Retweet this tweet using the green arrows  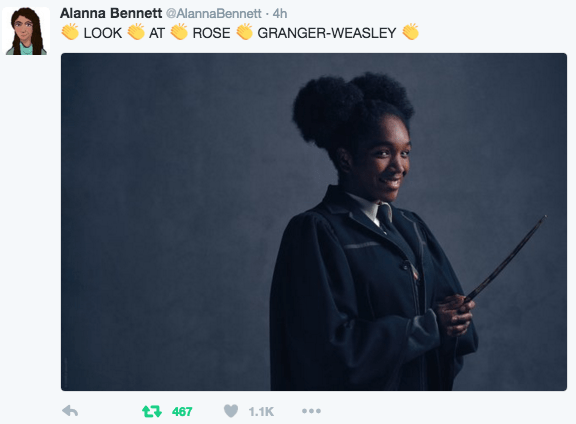pos(152,411)
